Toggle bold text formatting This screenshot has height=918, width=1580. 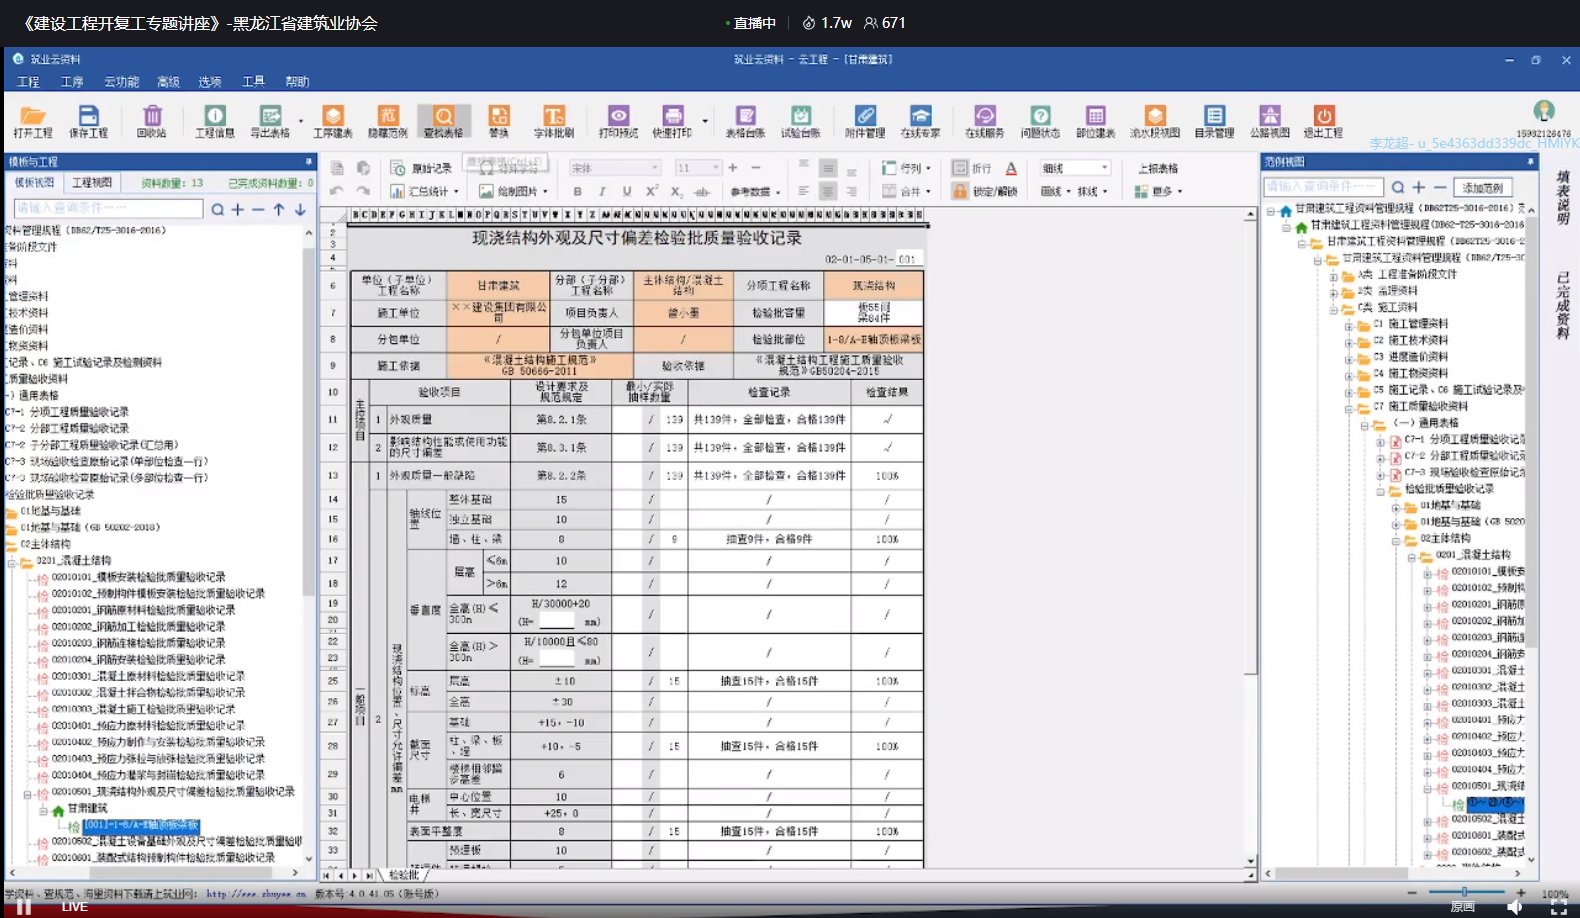pos(577,191)
